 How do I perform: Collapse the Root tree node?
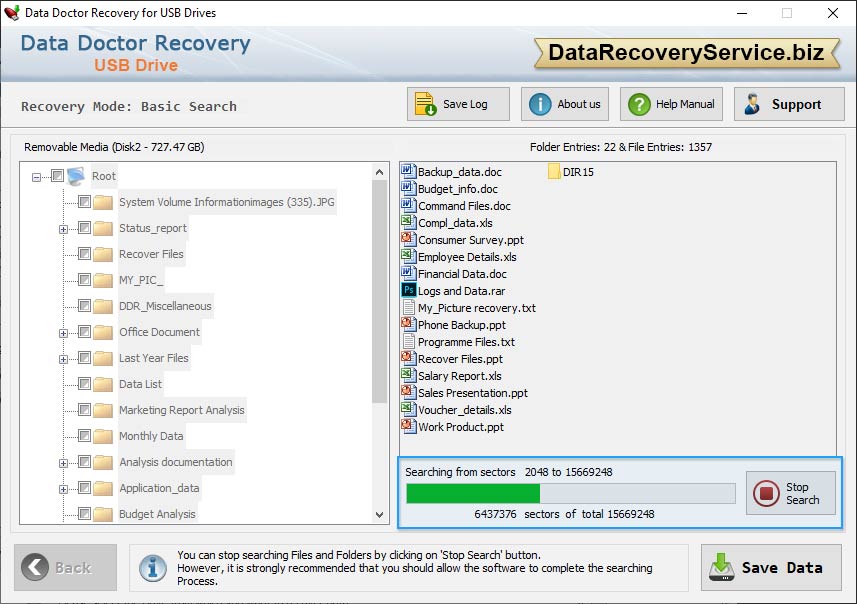[x=36, y=177]
